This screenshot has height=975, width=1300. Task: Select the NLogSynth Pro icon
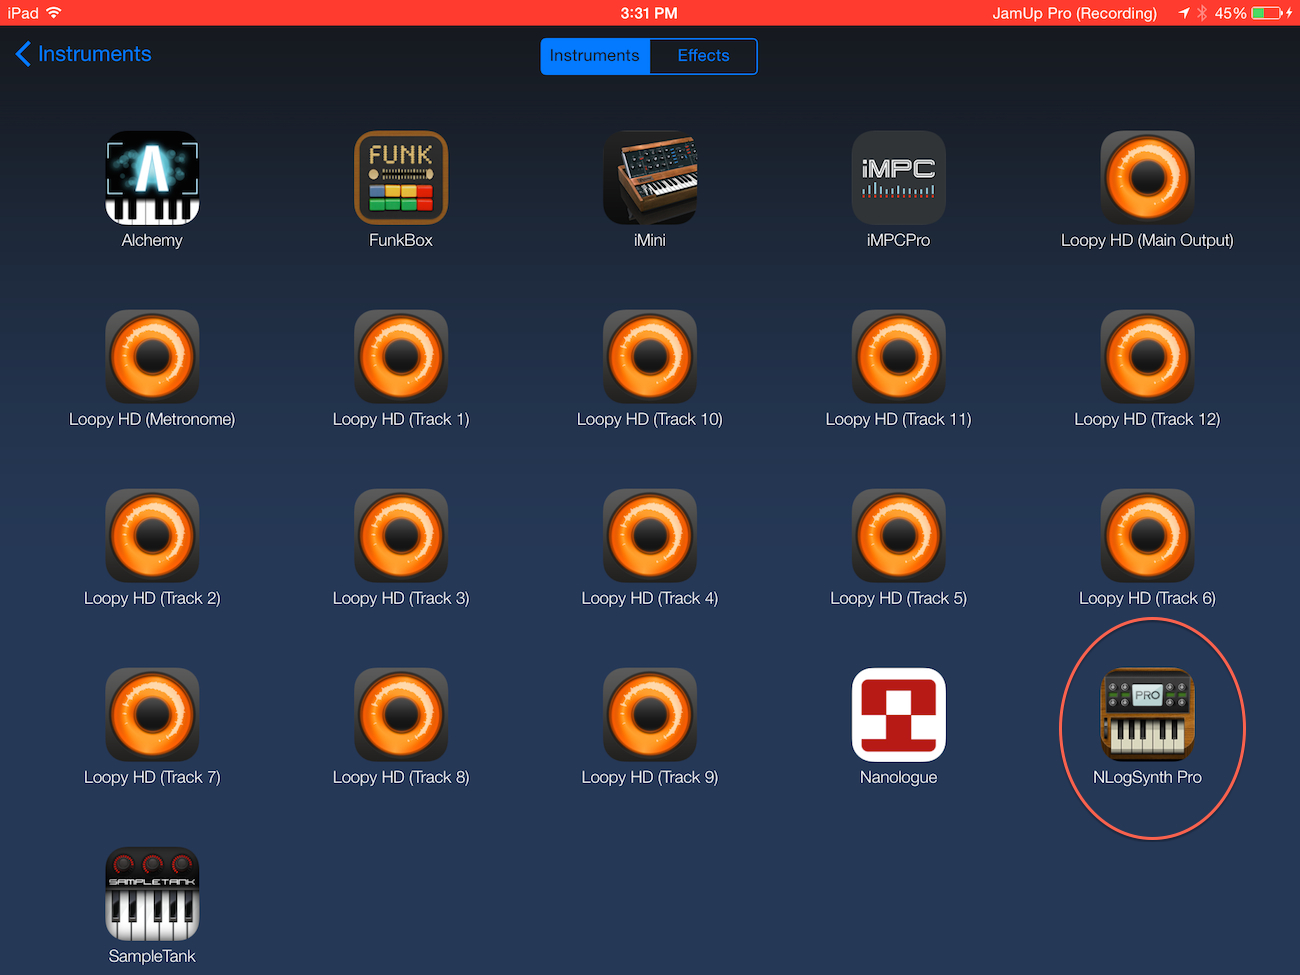[1148, 715]
